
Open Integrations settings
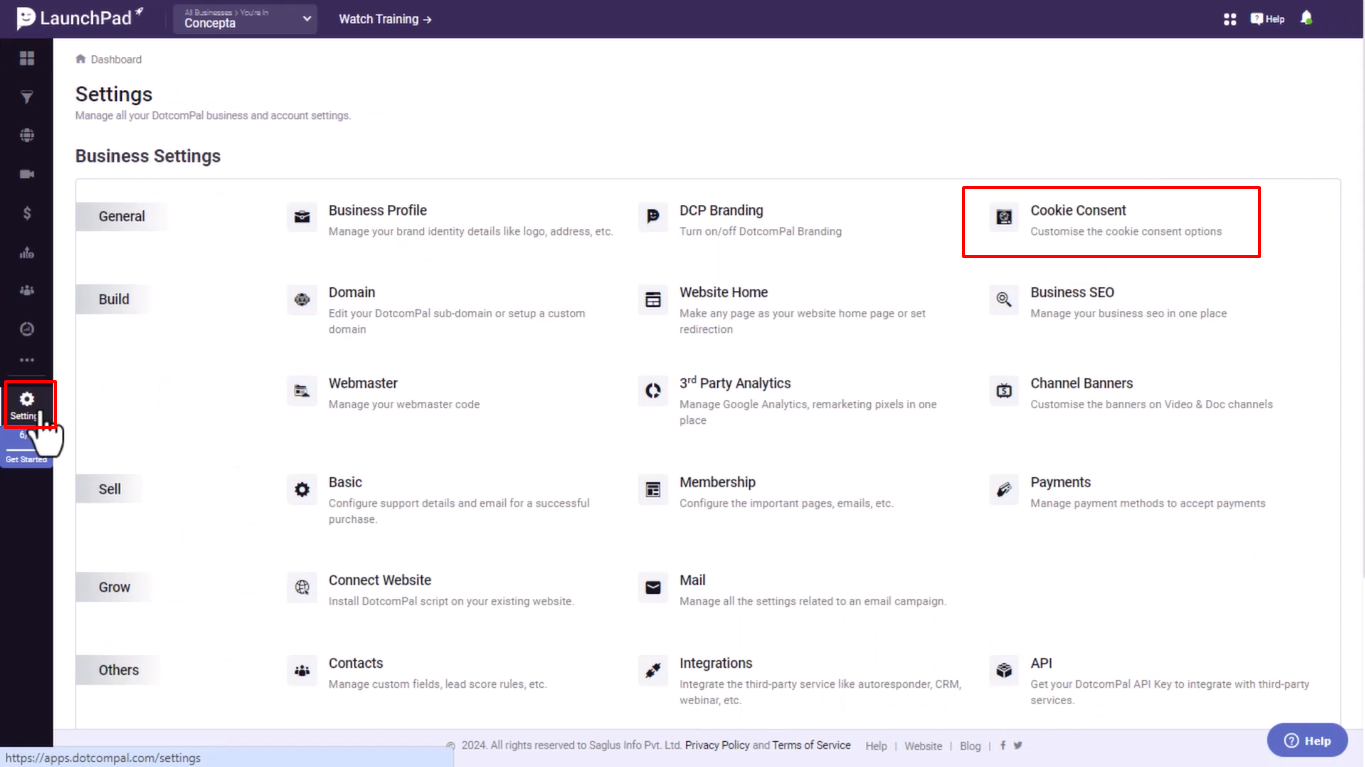716,663
